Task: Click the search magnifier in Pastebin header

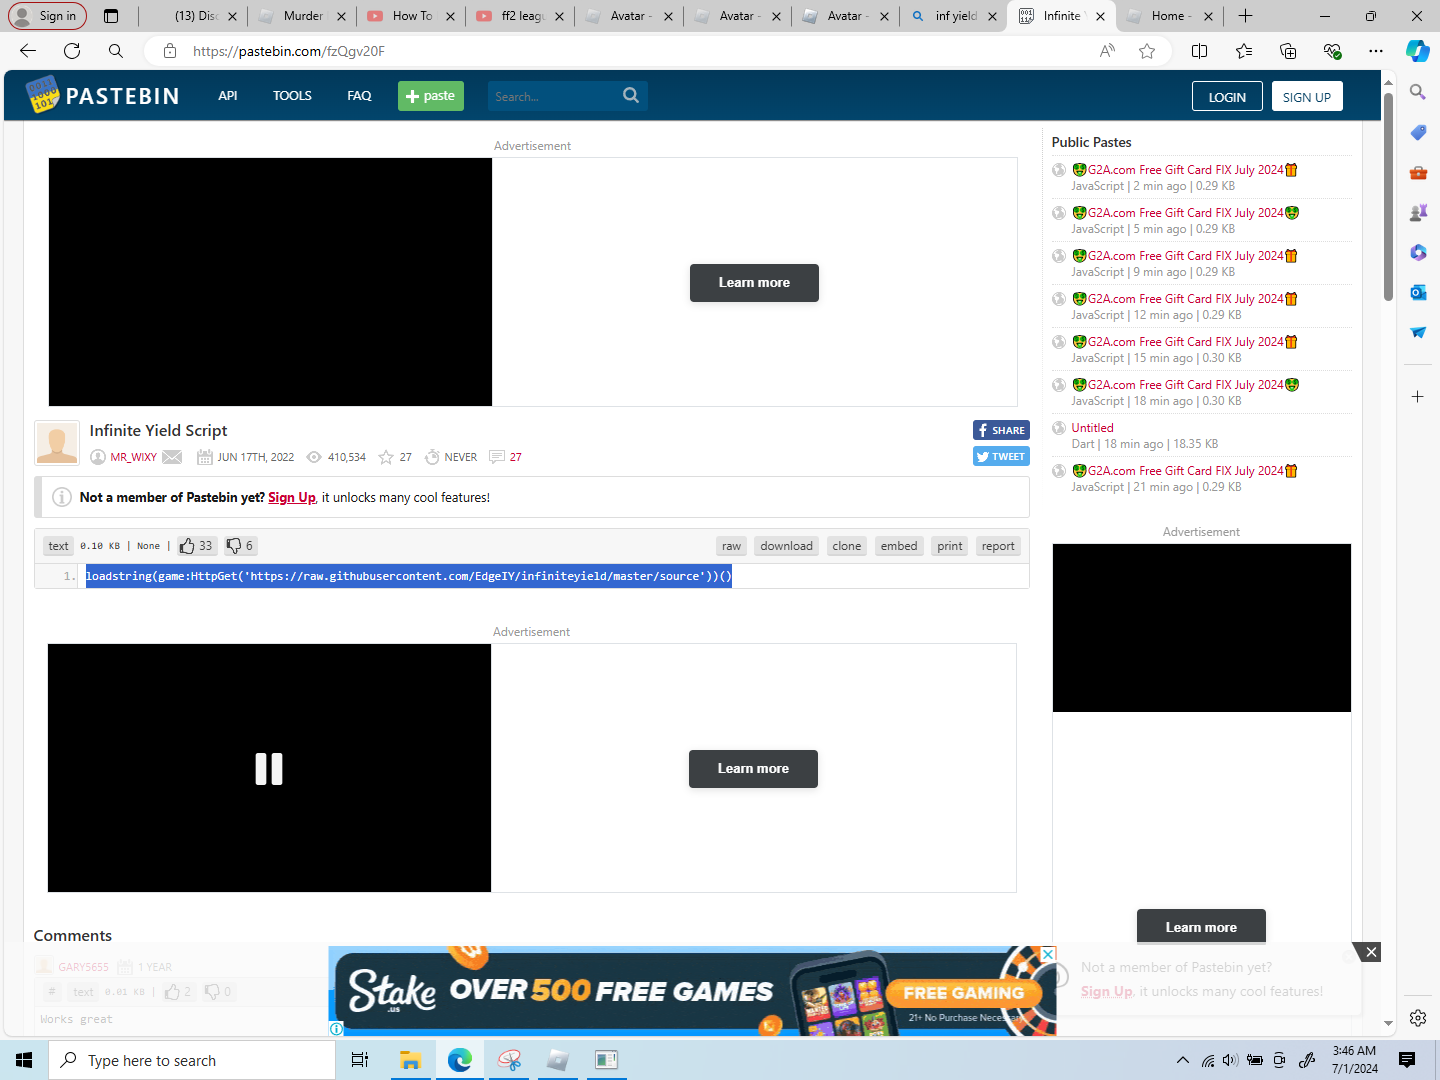Action: 630,95
